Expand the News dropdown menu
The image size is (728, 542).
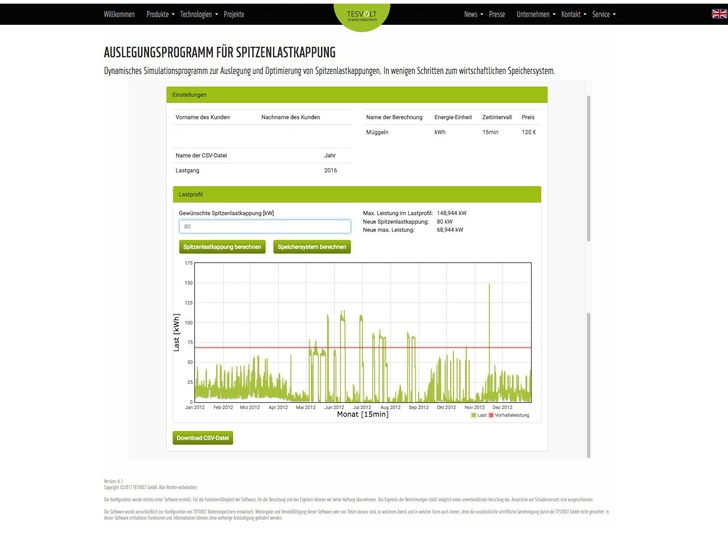tap(473, 14)
